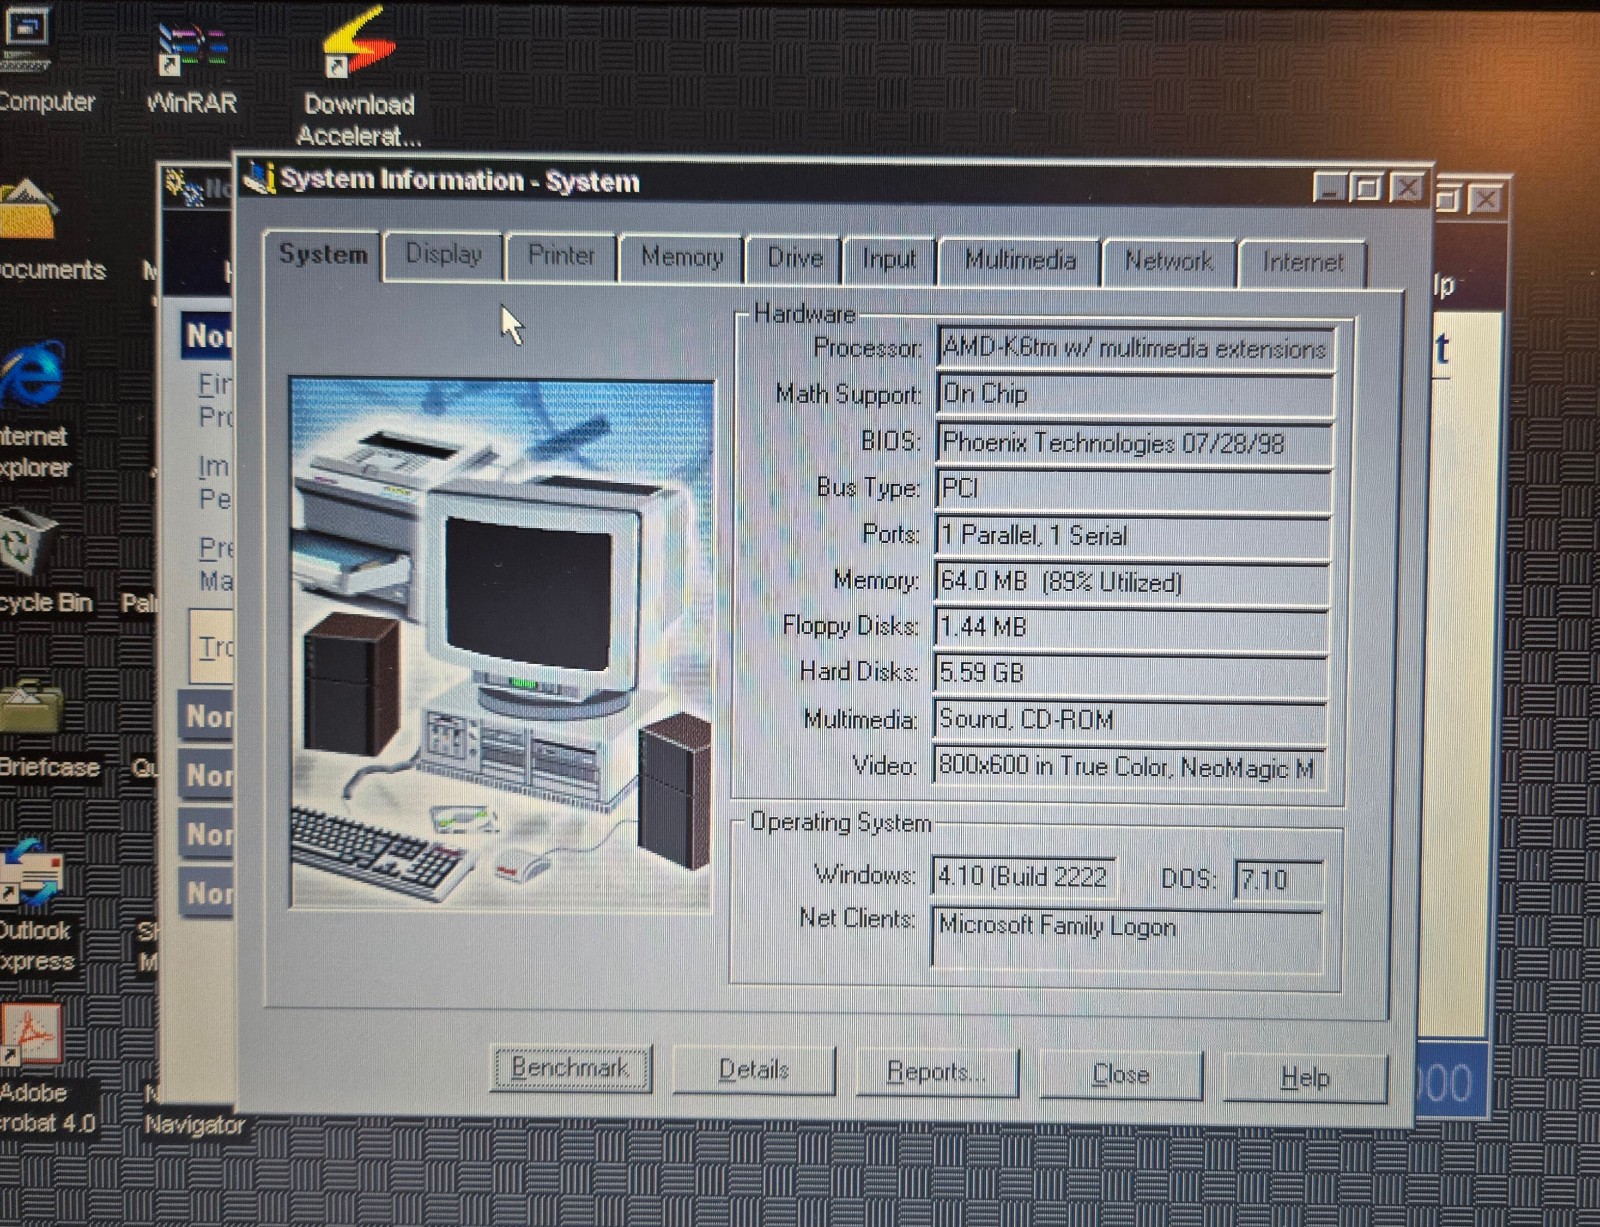Click the Math Support 'On Chip' field
The height and width of the screenshot is (1227, 1600).
(x=1135, y=394)
